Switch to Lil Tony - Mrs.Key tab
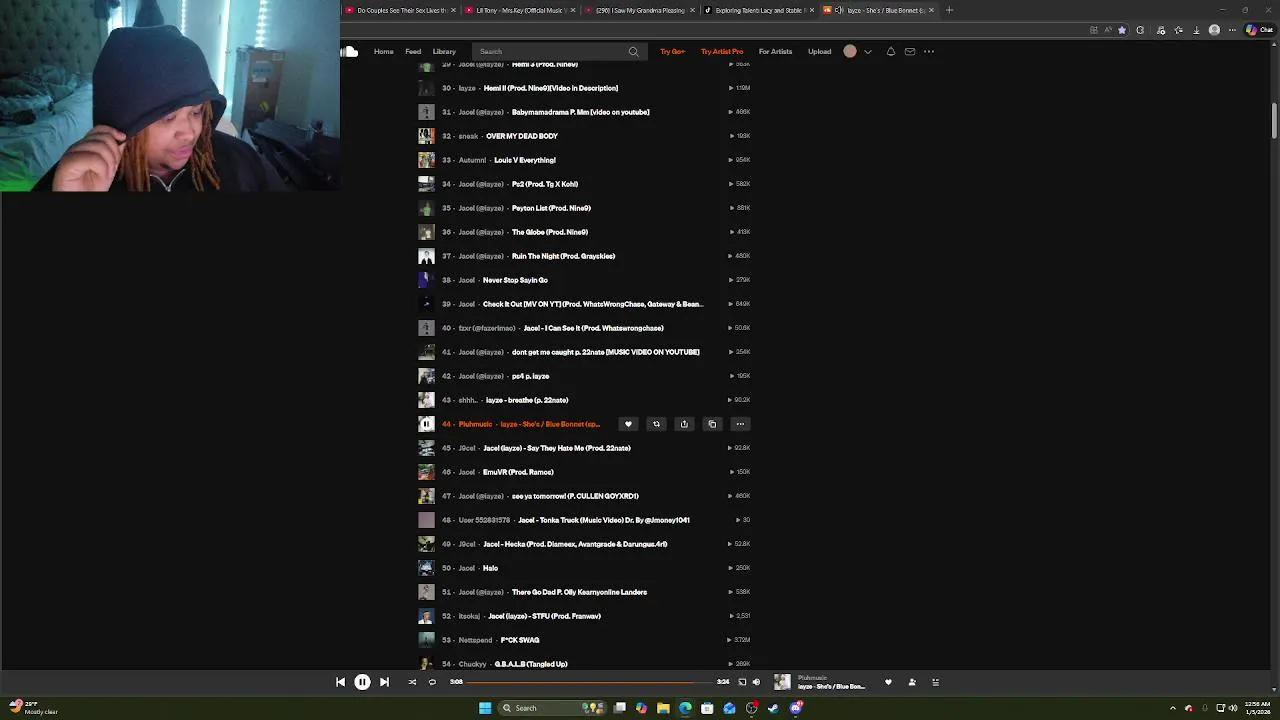The height and width of the screenshot is (720, 1280). coord(520,10)
